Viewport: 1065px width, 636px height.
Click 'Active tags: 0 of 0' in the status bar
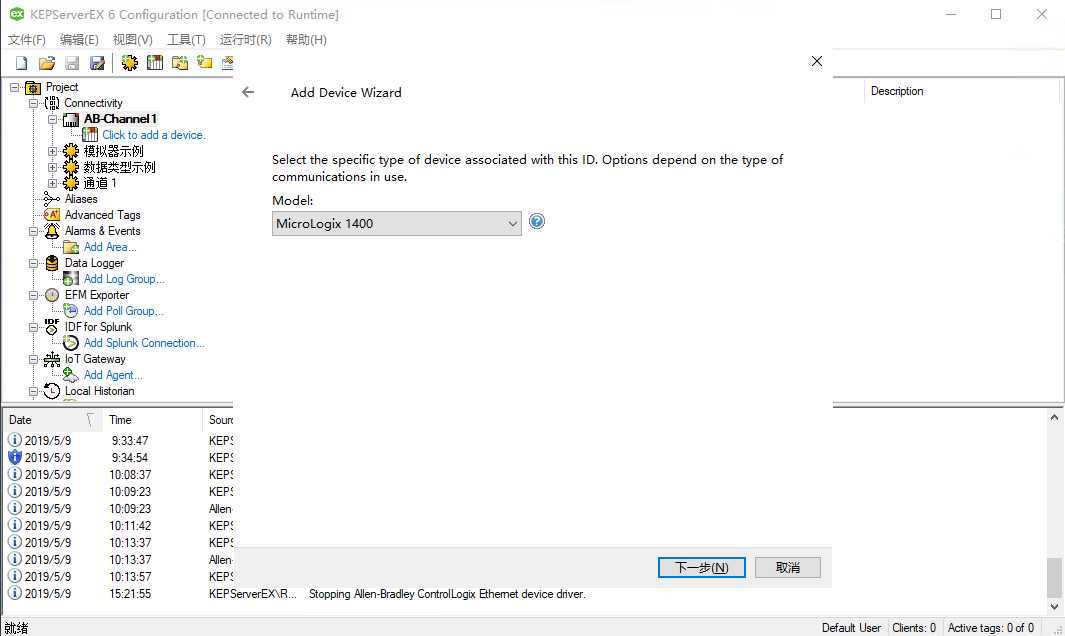(x=991, y=628)
